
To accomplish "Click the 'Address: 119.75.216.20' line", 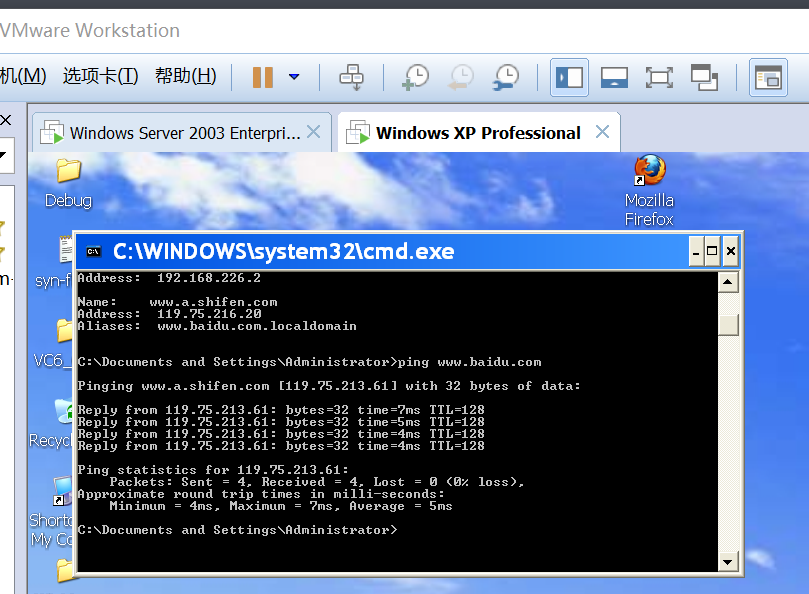I will (169, 314).
